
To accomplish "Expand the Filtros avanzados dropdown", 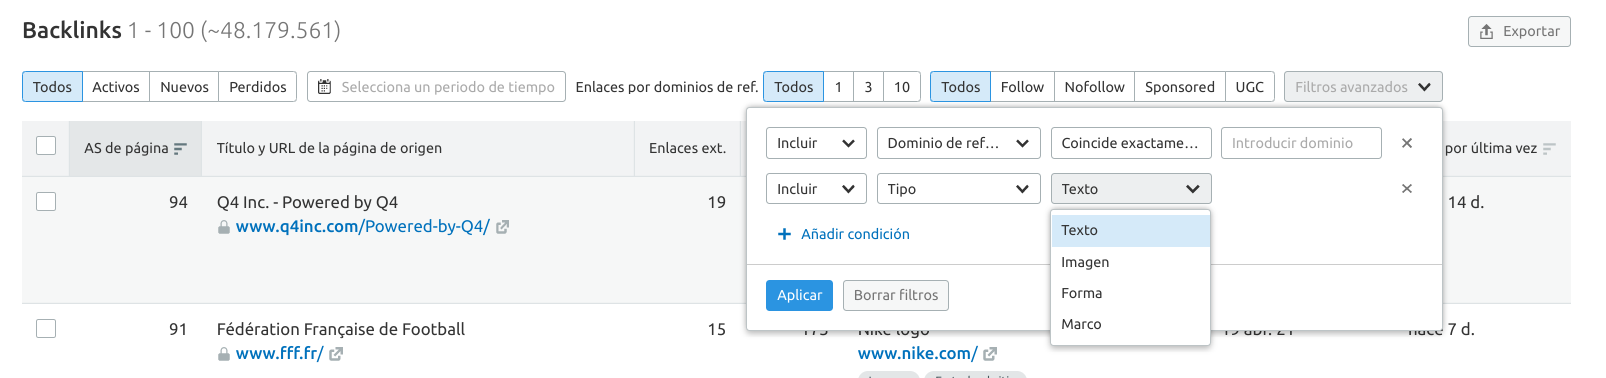I will [1363, 87].
